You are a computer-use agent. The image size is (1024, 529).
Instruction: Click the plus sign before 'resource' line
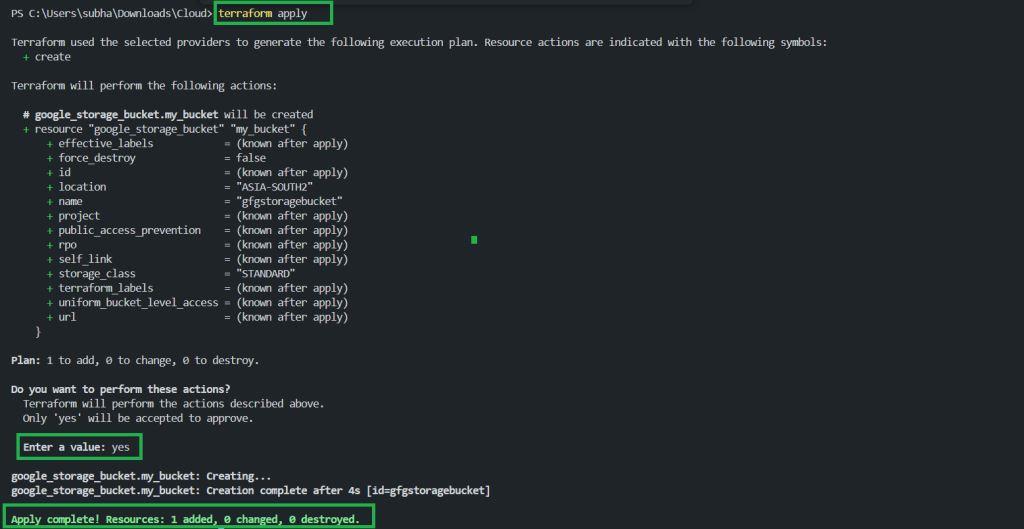coord(26,129)
